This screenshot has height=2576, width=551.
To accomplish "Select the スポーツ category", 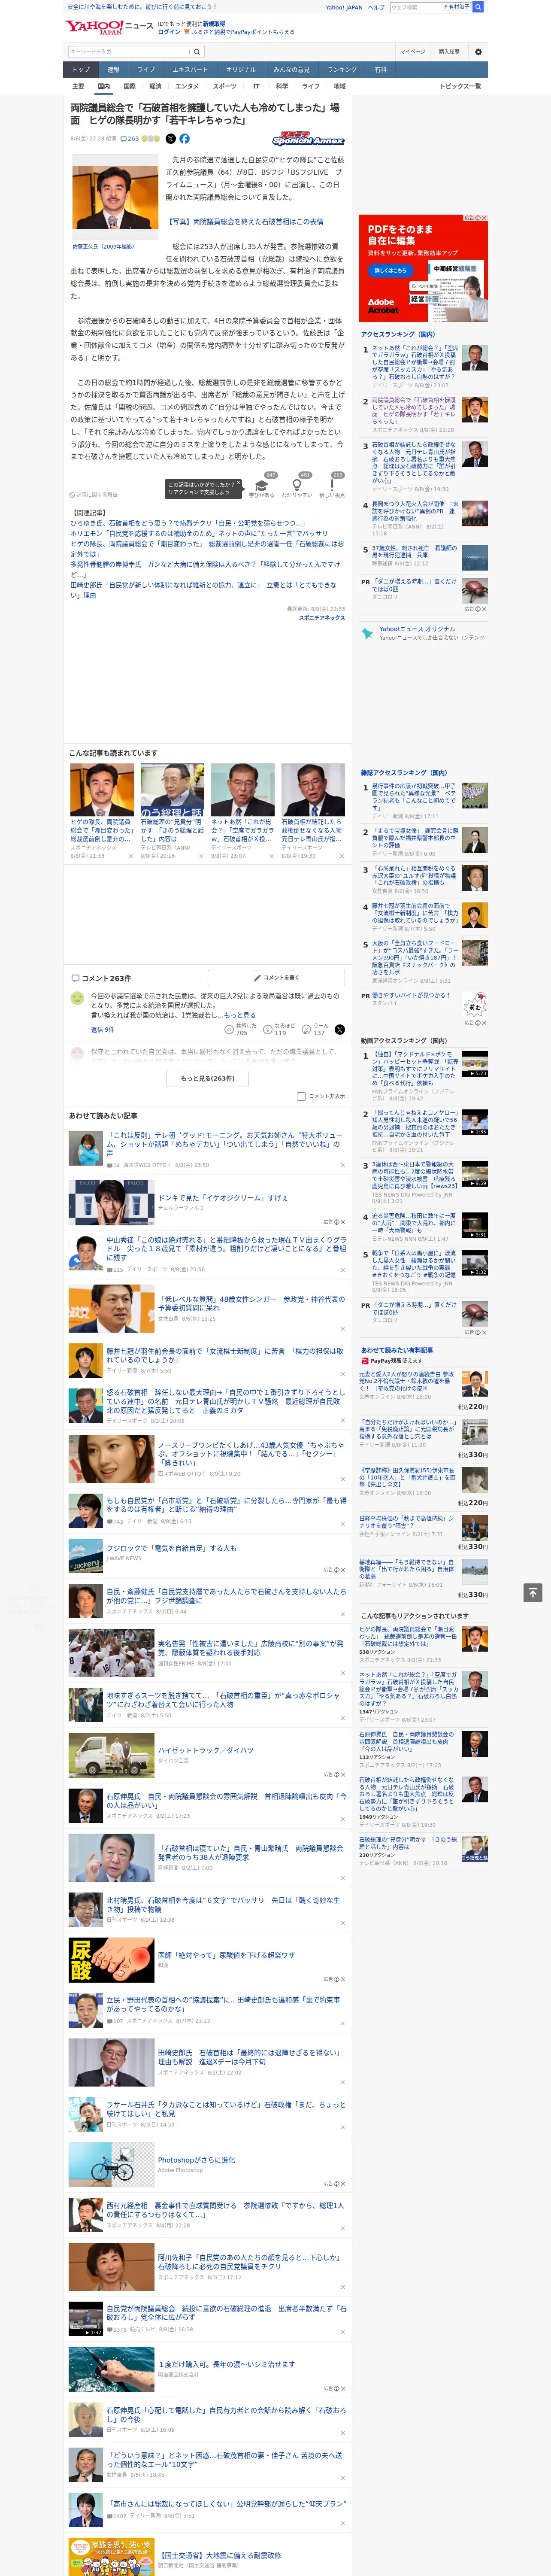I will click(x=225, y=86).
